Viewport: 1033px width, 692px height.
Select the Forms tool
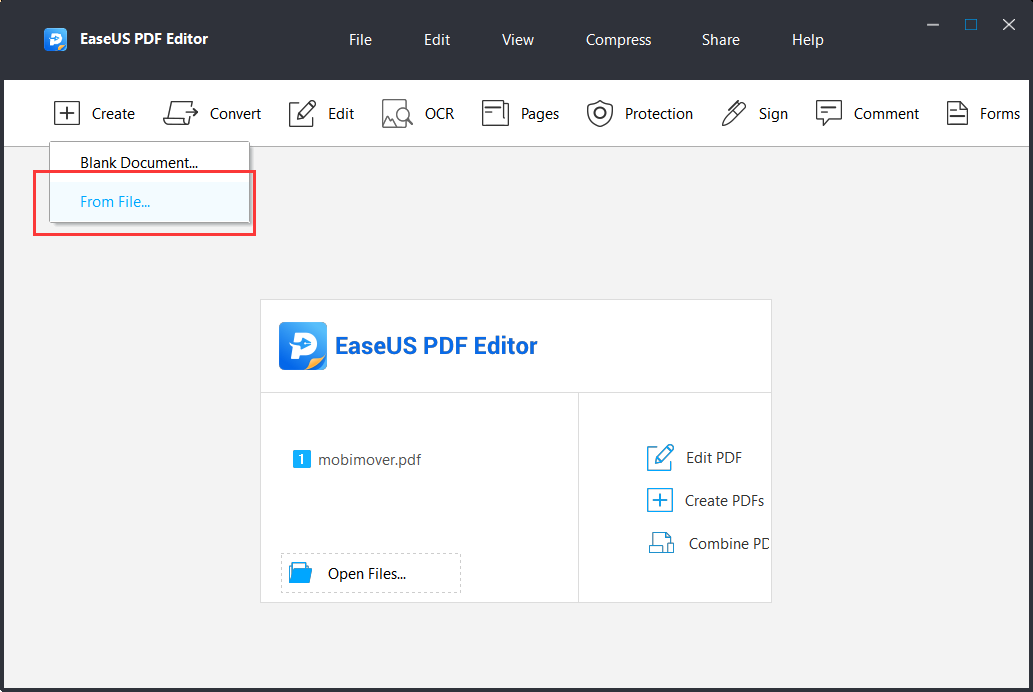point(983,113)
